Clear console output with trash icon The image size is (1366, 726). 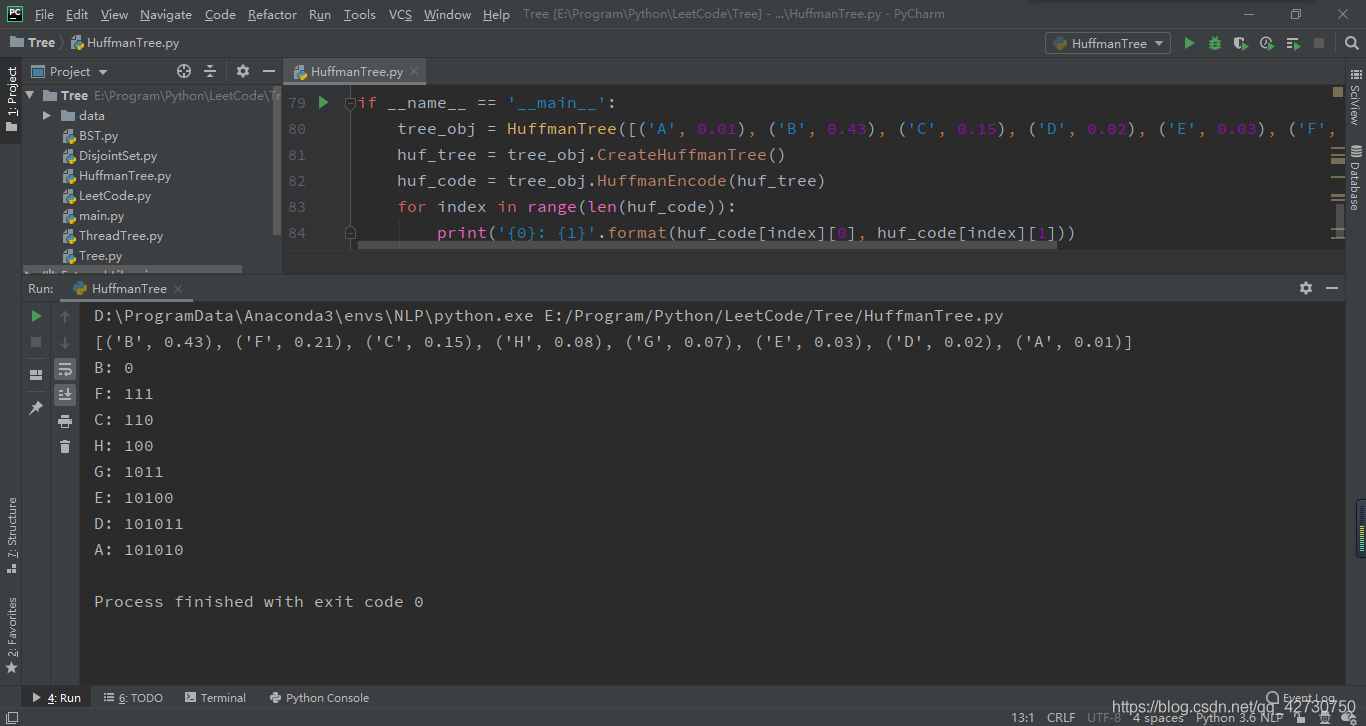(x=65, y=447)
